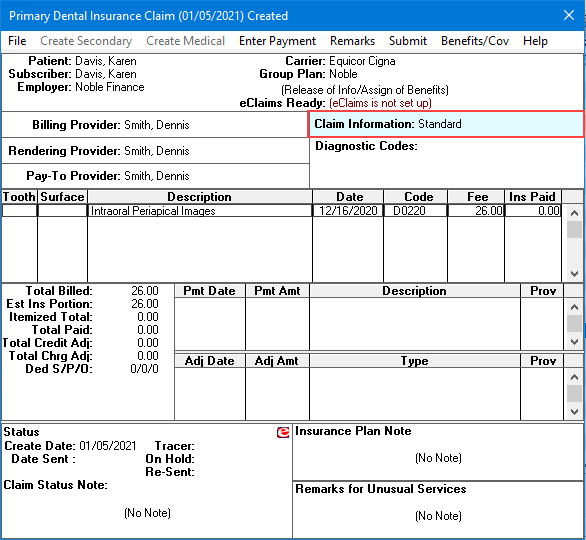This screenshot has height=540, width=586.
Task: Click the Adj Amt column header
Action: pos(277,361)
